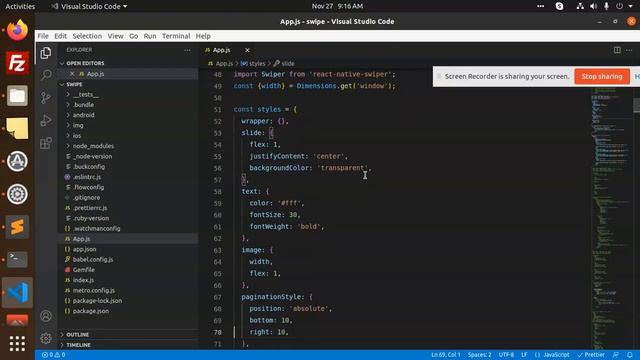The width and height of the screenshot is (640, 360).
Task: Open Software Updater in the dock
Action: 17,161
